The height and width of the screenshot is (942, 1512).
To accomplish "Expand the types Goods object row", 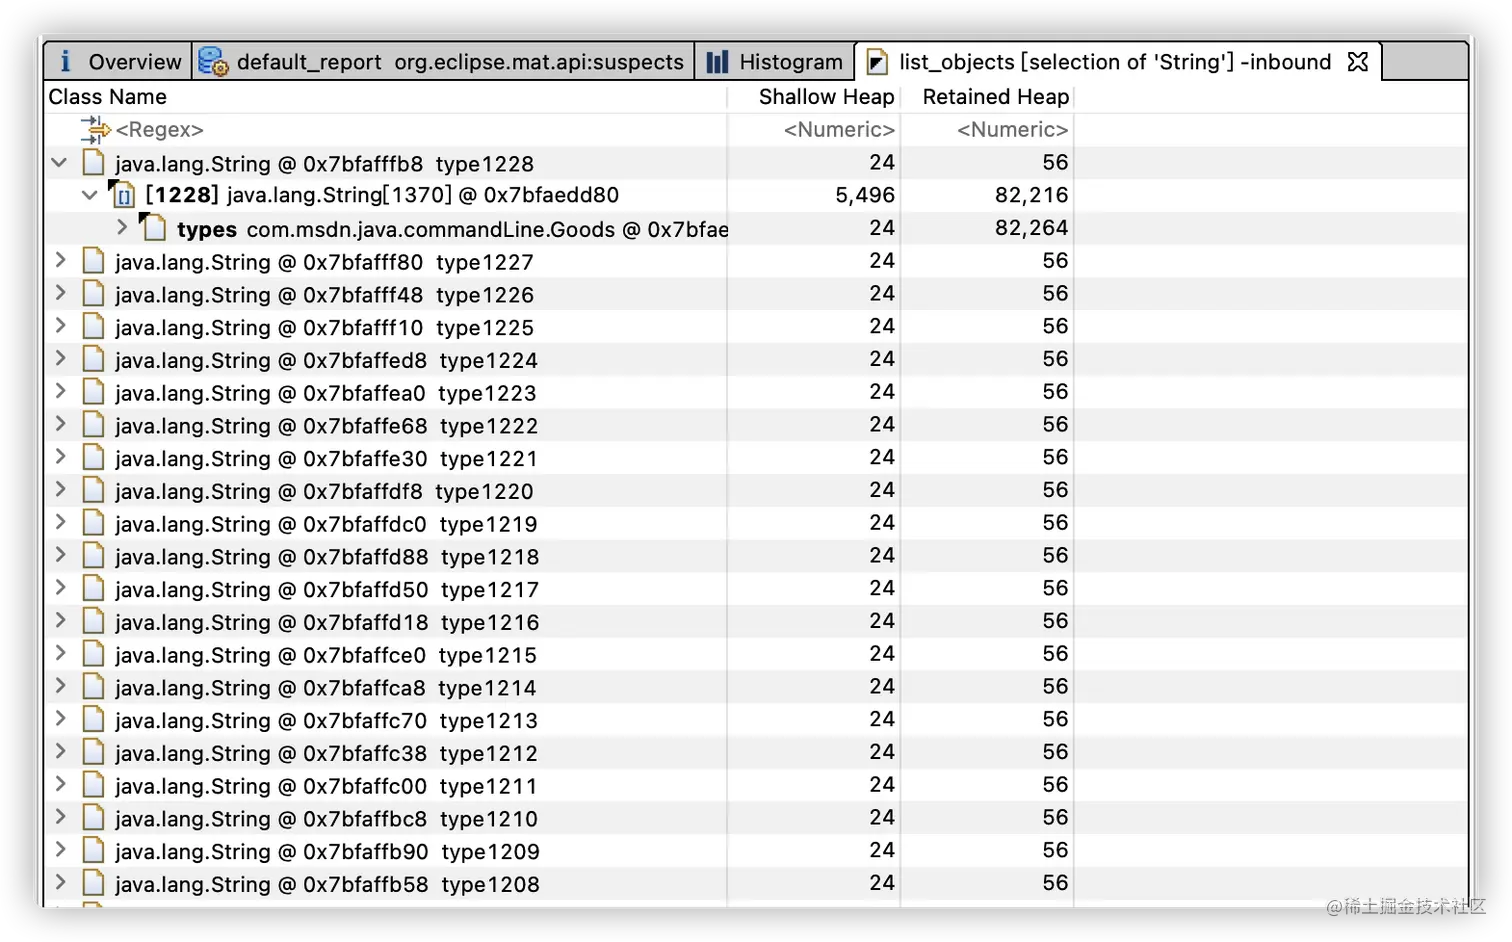I will (122, 227).
